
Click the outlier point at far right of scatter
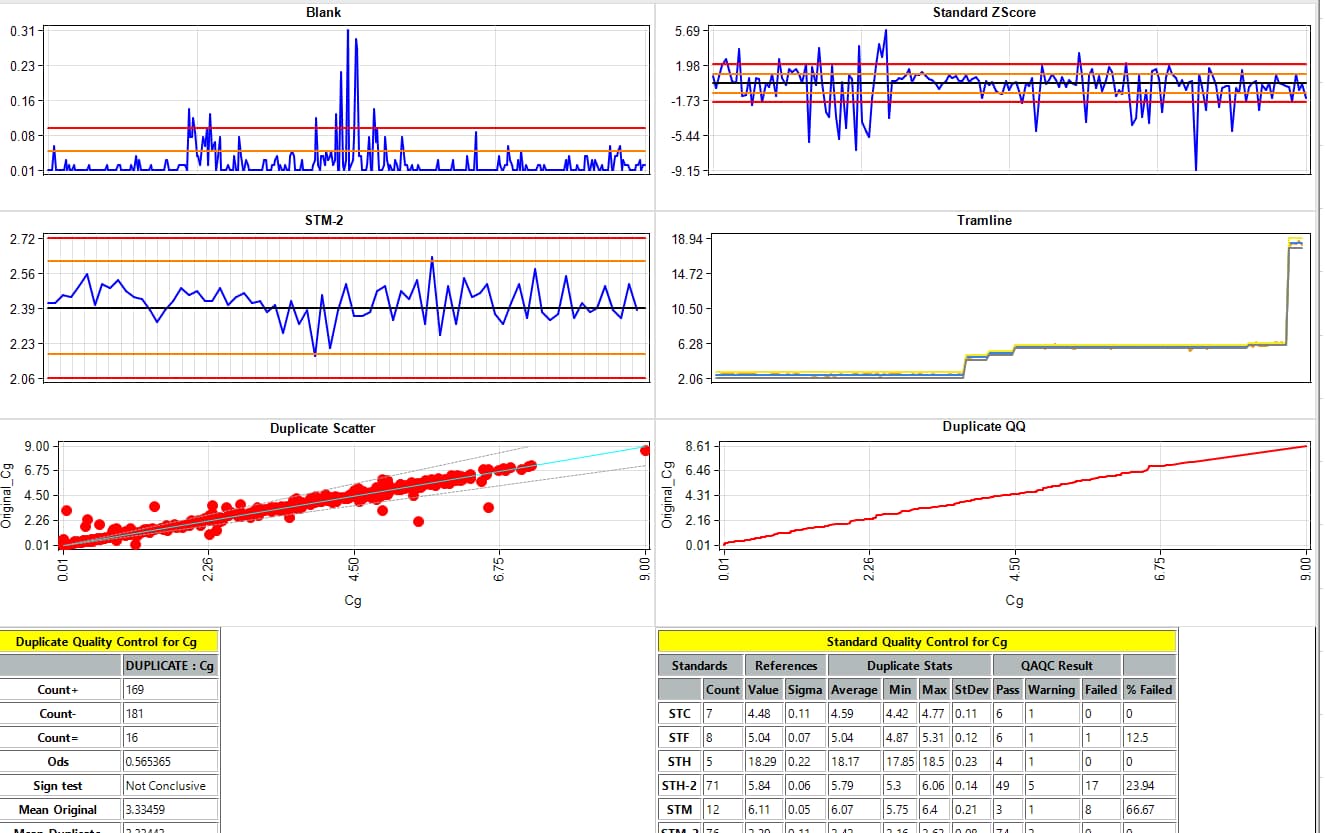pos(645,451)
